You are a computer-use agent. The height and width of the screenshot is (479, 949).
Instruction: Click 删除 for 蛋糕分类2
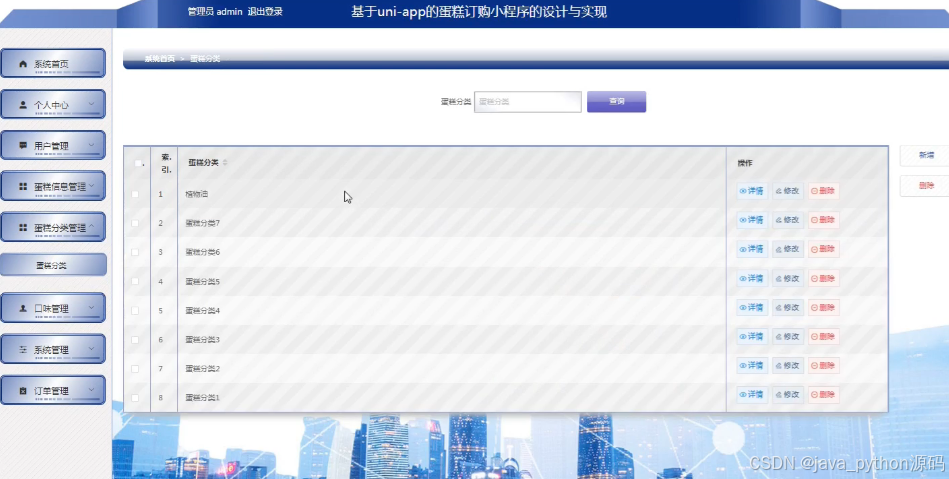[824, 366]
